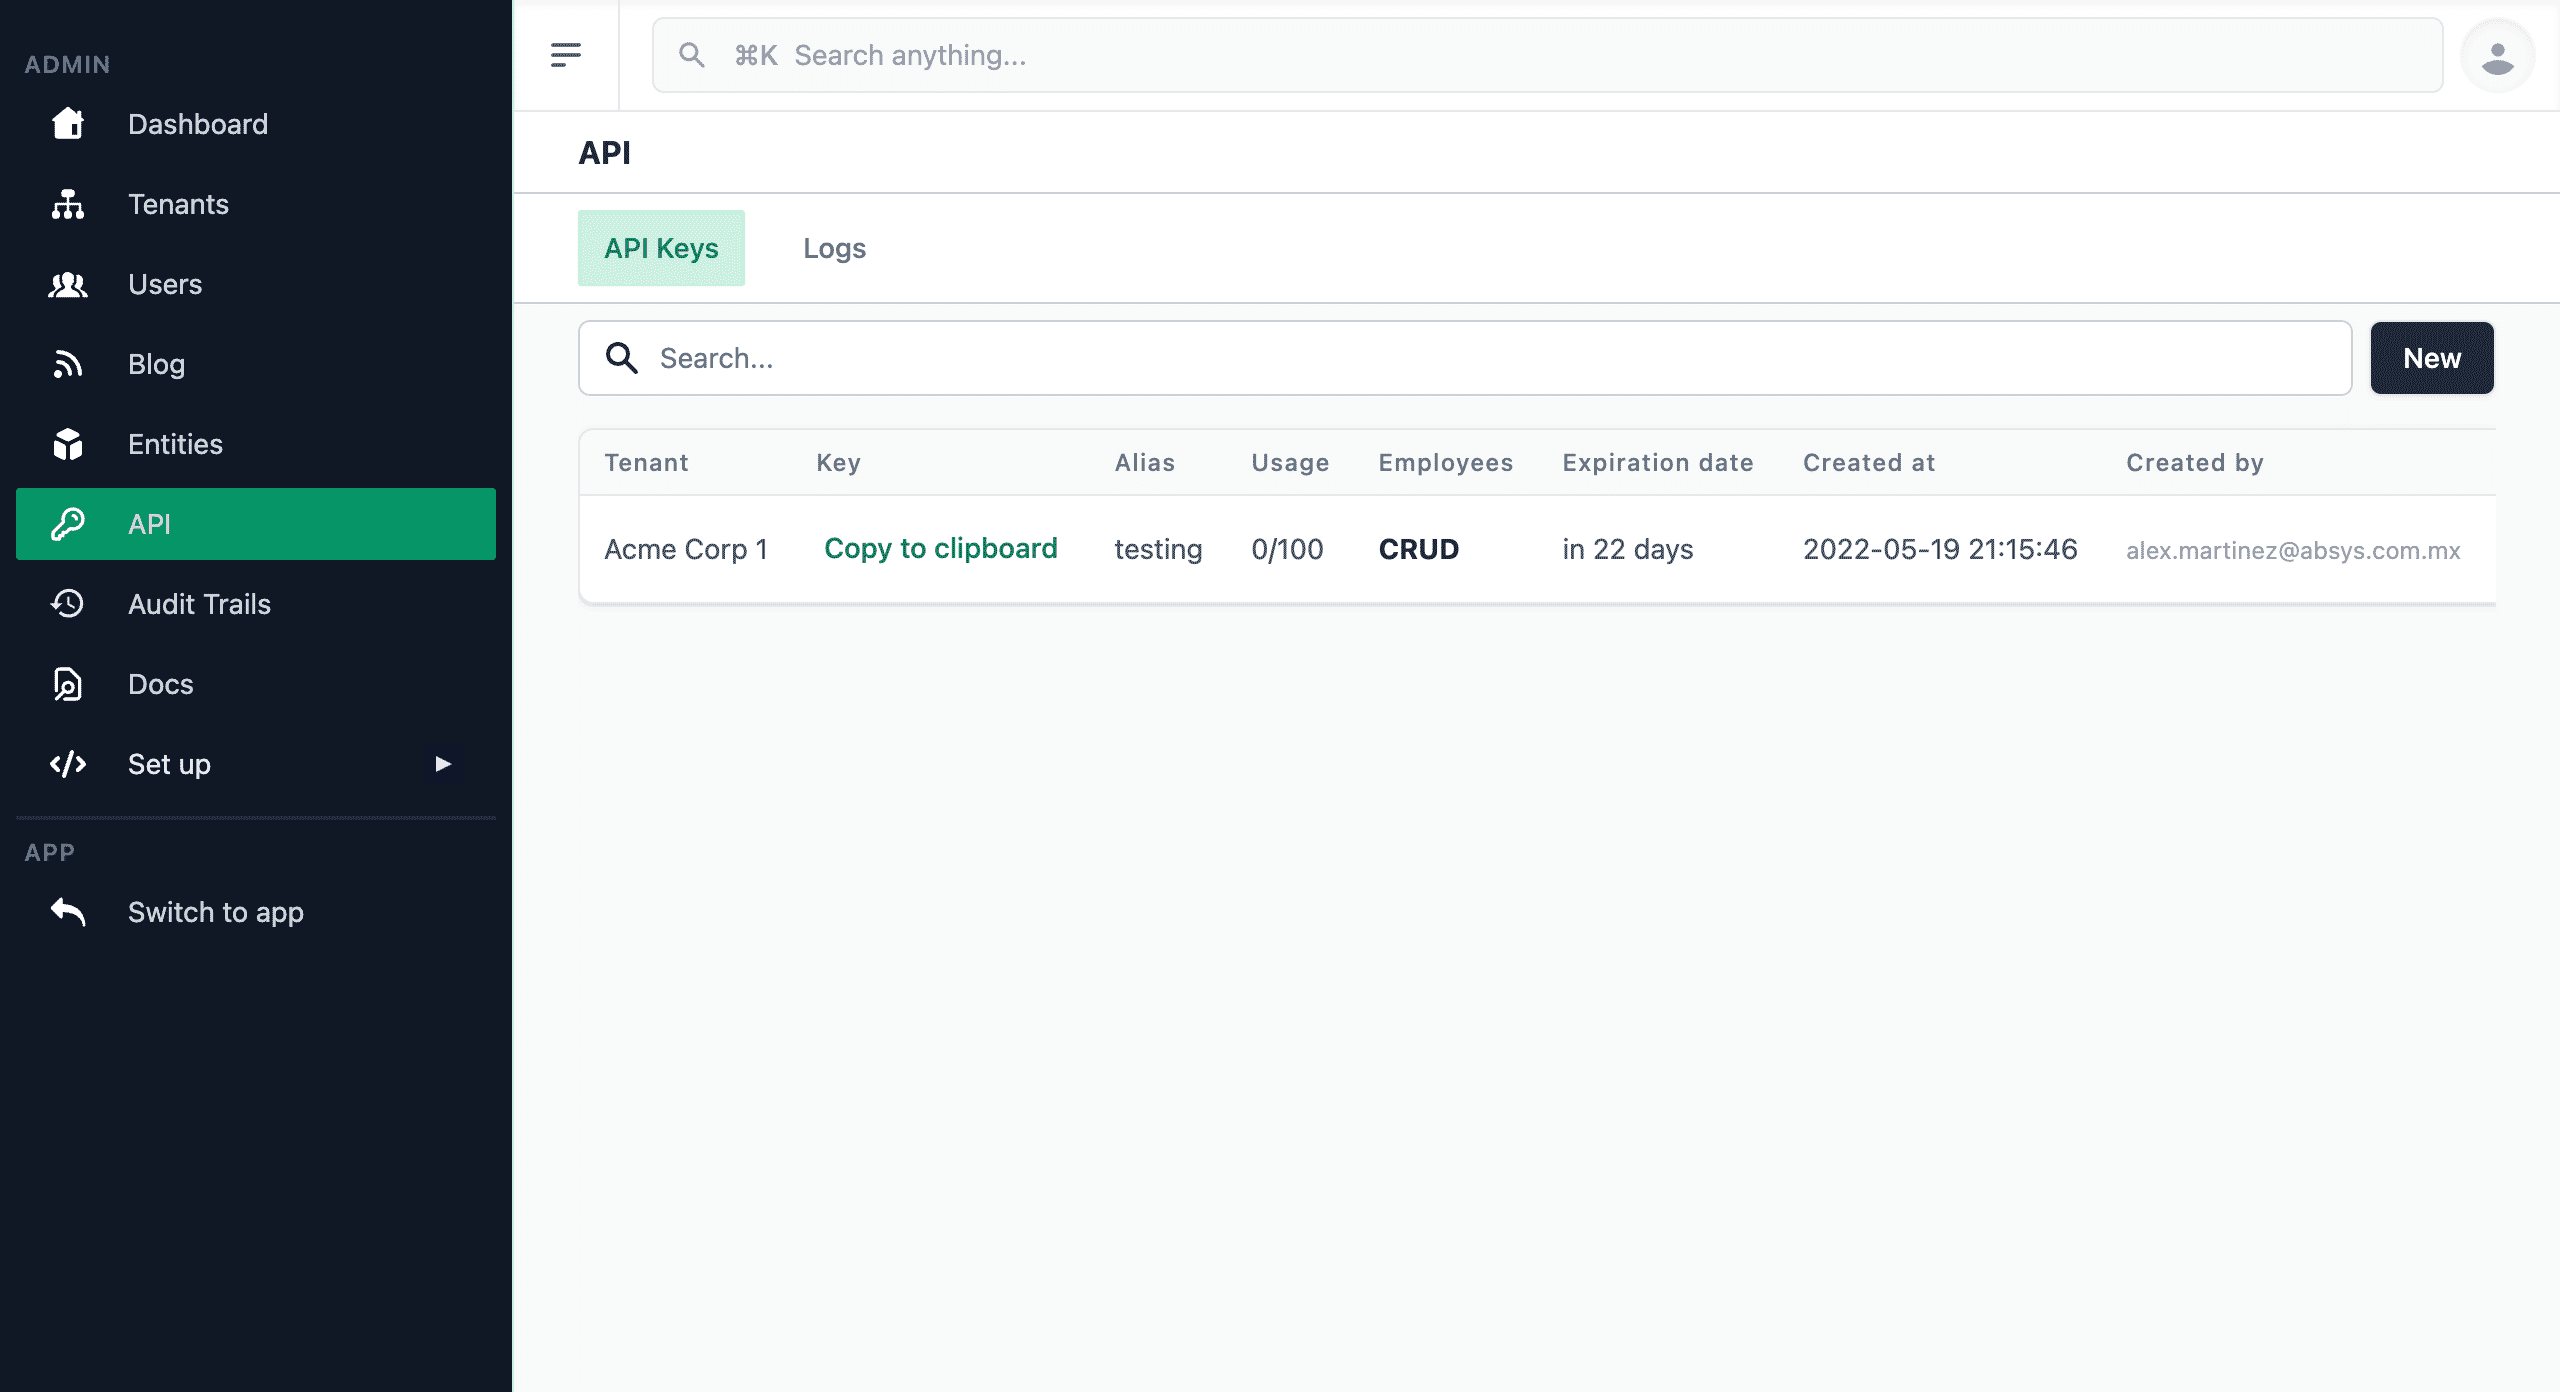
Task: Click the Usage column header
Action: pos(1290,462)
